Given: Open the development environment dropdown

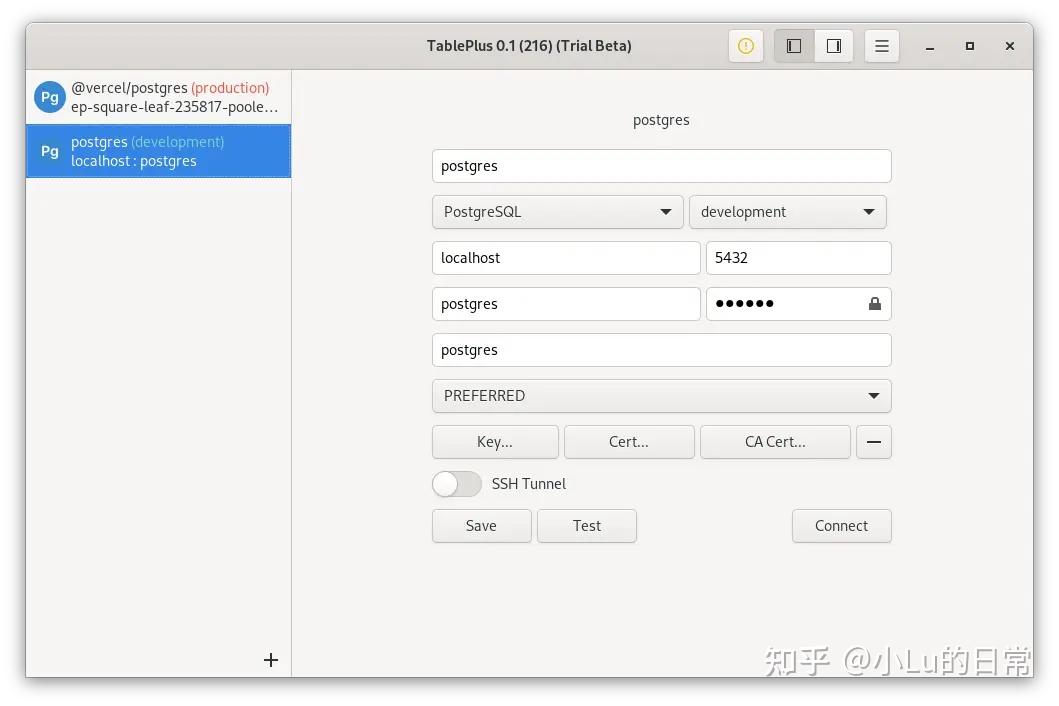Looking at the screenshot, I should [787, 211].
